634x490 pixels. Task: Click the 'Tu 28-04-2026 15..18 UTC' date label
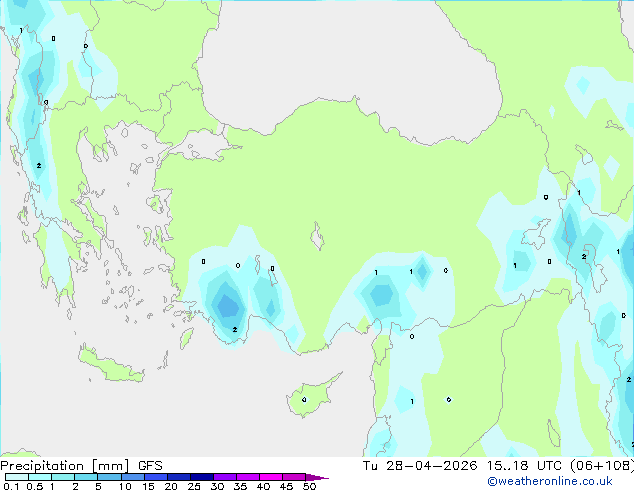(x=462, y=466)
